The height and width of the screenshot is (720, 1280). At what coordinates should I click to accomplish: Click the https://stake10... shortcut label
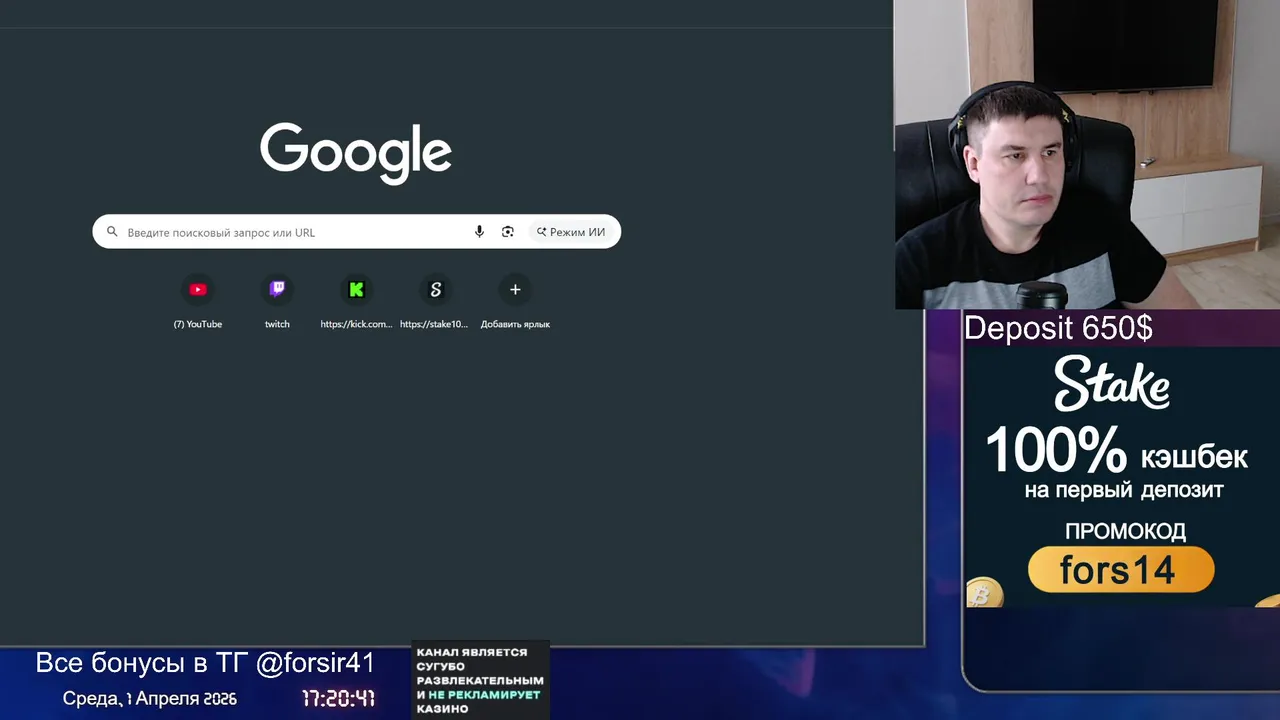pyautogui.click(x=434, y=324)
